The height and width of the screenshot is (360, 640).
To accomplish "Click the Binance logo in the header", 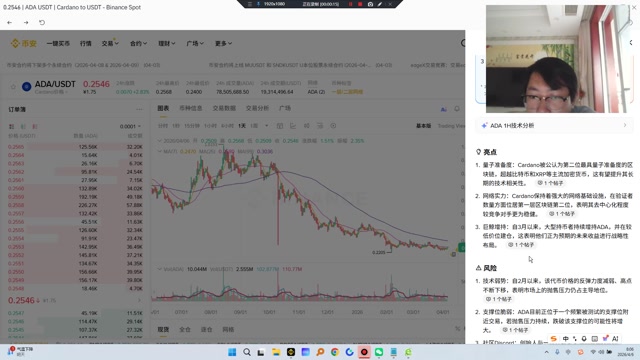I will pos(23,43).
